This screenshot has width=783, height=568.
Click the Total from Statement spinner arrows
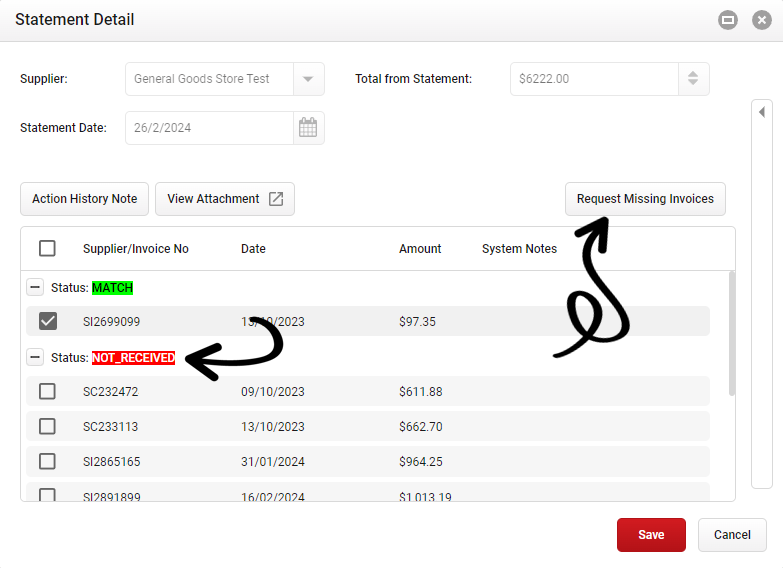(x=693, y=79)
